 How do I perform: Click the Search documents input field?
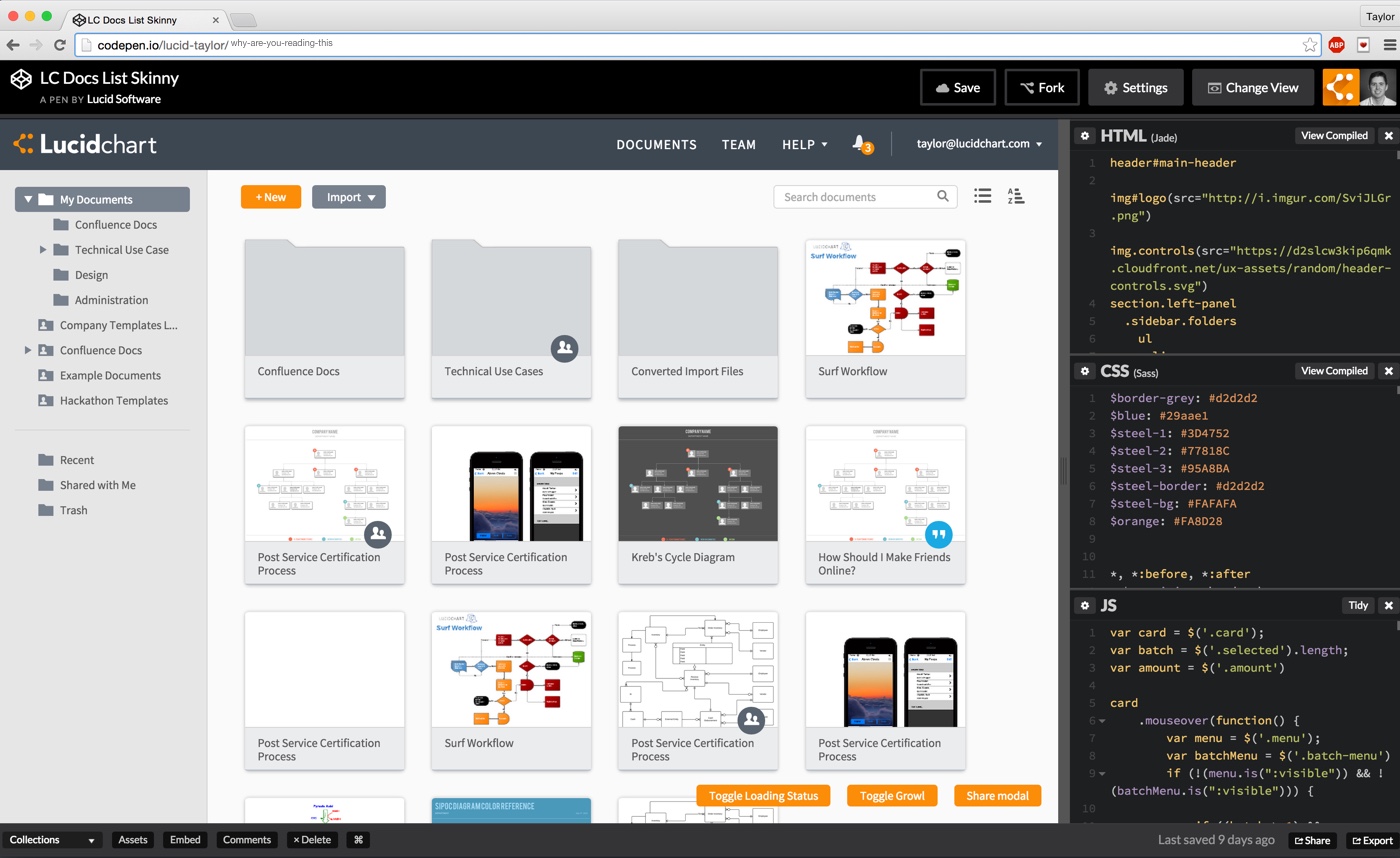pos(855,196)
